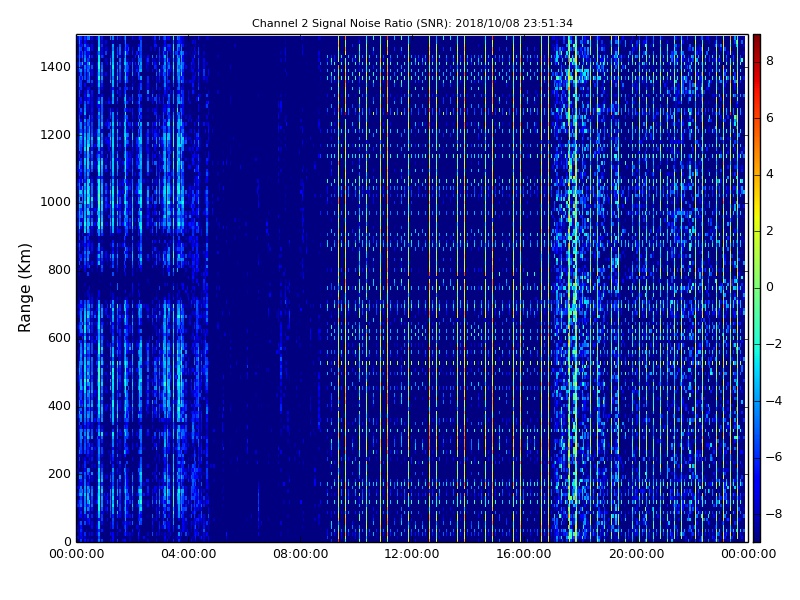This screenshot has height=600, width=800.
Task: Click the x-axis tick label 04:00:00
Action: point(189,554)
